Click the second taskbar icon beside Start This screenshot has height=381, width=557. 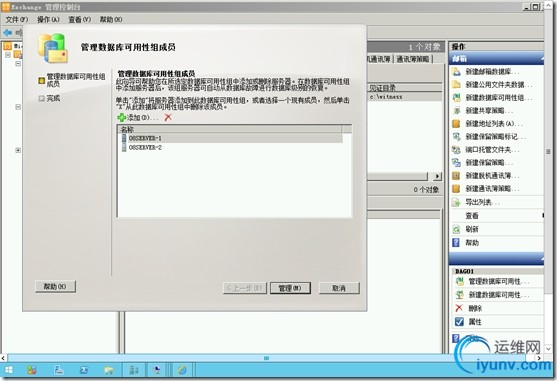click(x=32, y=370)
